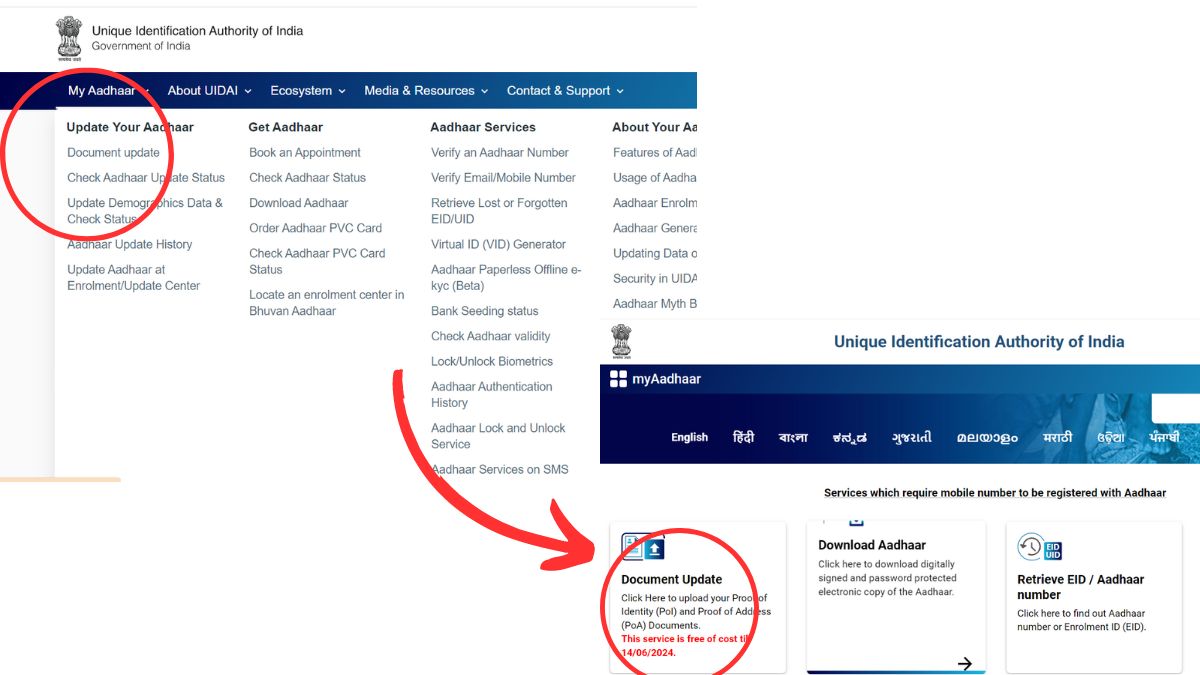Screen dimensions: 1200x675
Task: Switch language to English
Action: pyautogui.click(x=689, y=437)
